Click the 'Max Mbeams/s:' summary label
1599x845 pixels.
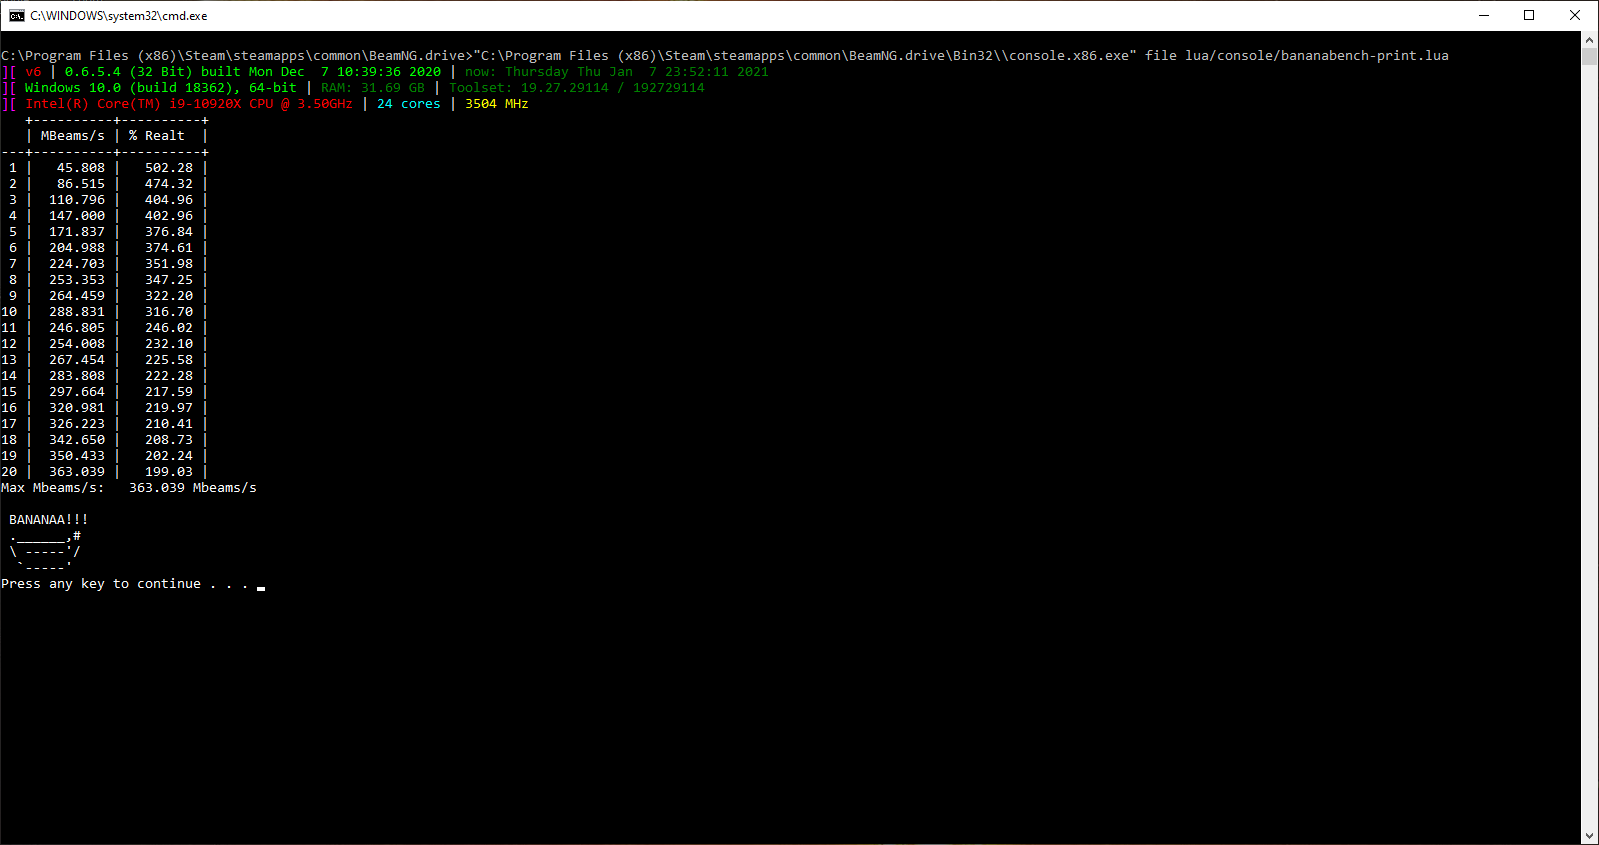tap(53, 488)
